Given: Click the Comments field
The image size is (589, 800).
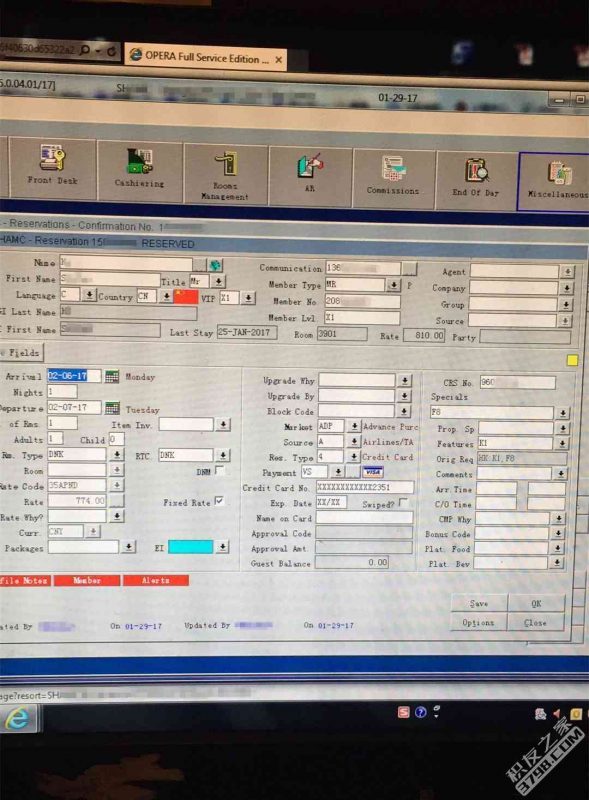Looking at the screenshot, I should [x=516, y=473].
